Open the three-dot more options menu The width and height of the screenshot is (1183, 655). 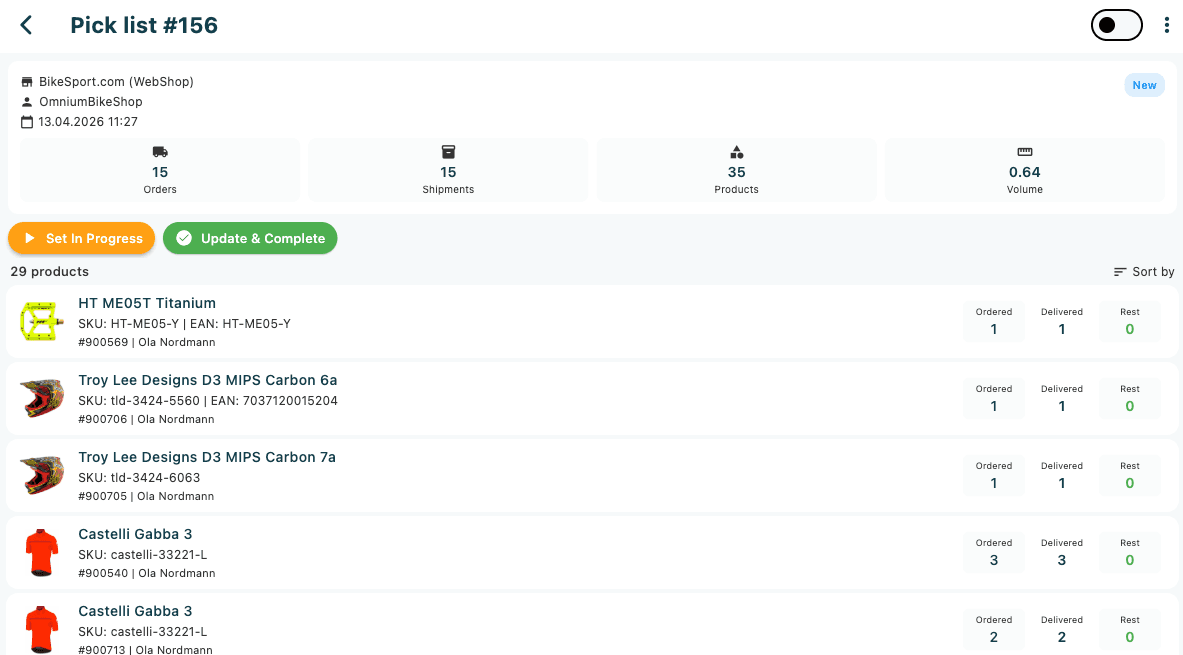point(1166,25)
